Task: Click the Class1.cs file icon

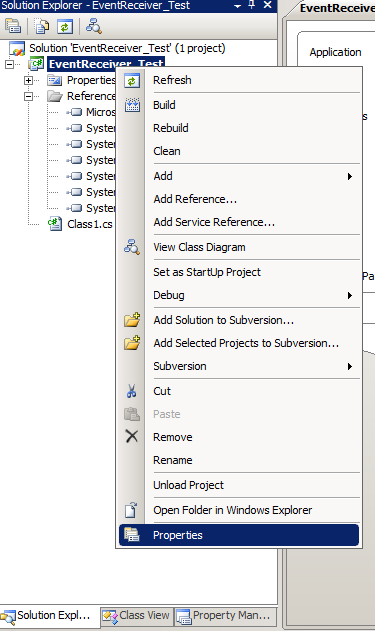Action: 55,224
